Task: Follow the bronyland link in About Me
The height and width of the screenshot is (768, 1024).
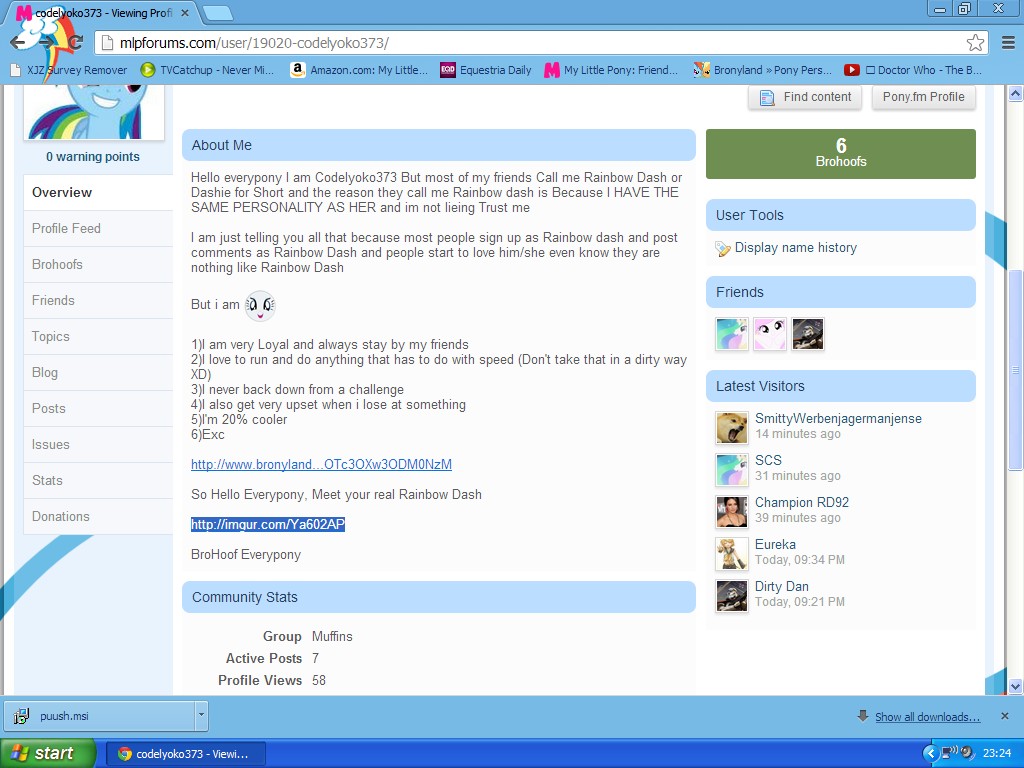Action: [321, 464]
